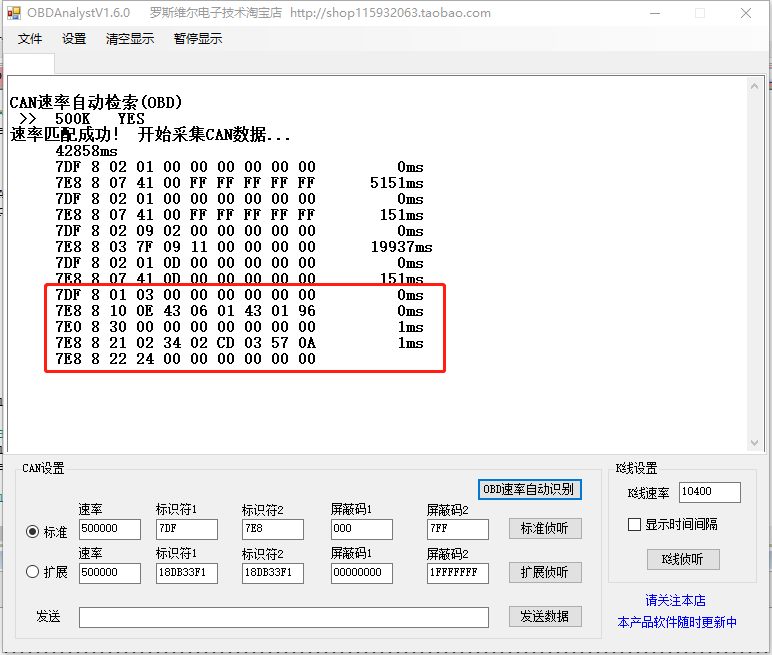Click extended 标识符2 field with 18DB33F1

point(273,573)
